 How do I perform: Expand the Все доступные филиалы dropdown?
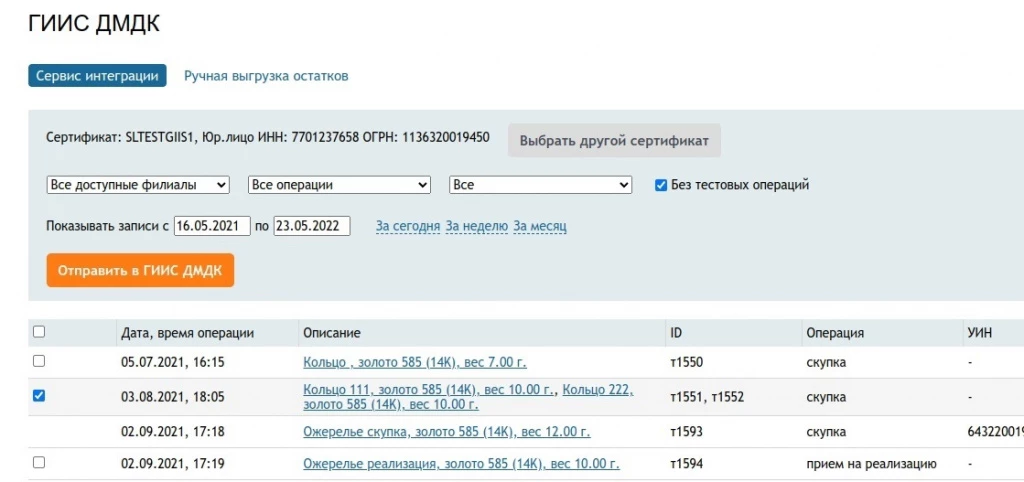pyautogui.click(x=138, y=185)
